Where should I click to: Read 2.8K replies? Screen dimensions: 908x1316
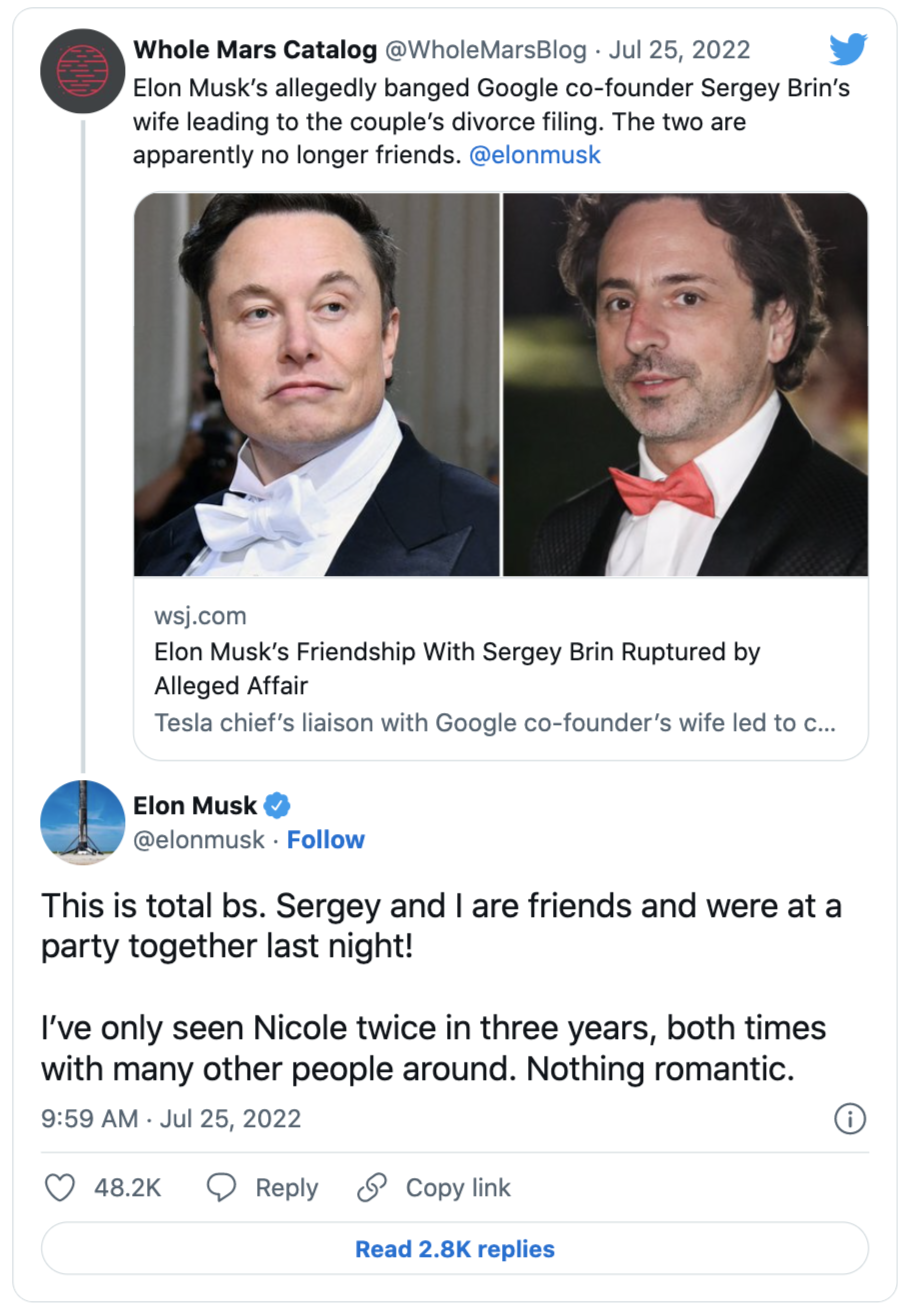(x=455, y=1249)
